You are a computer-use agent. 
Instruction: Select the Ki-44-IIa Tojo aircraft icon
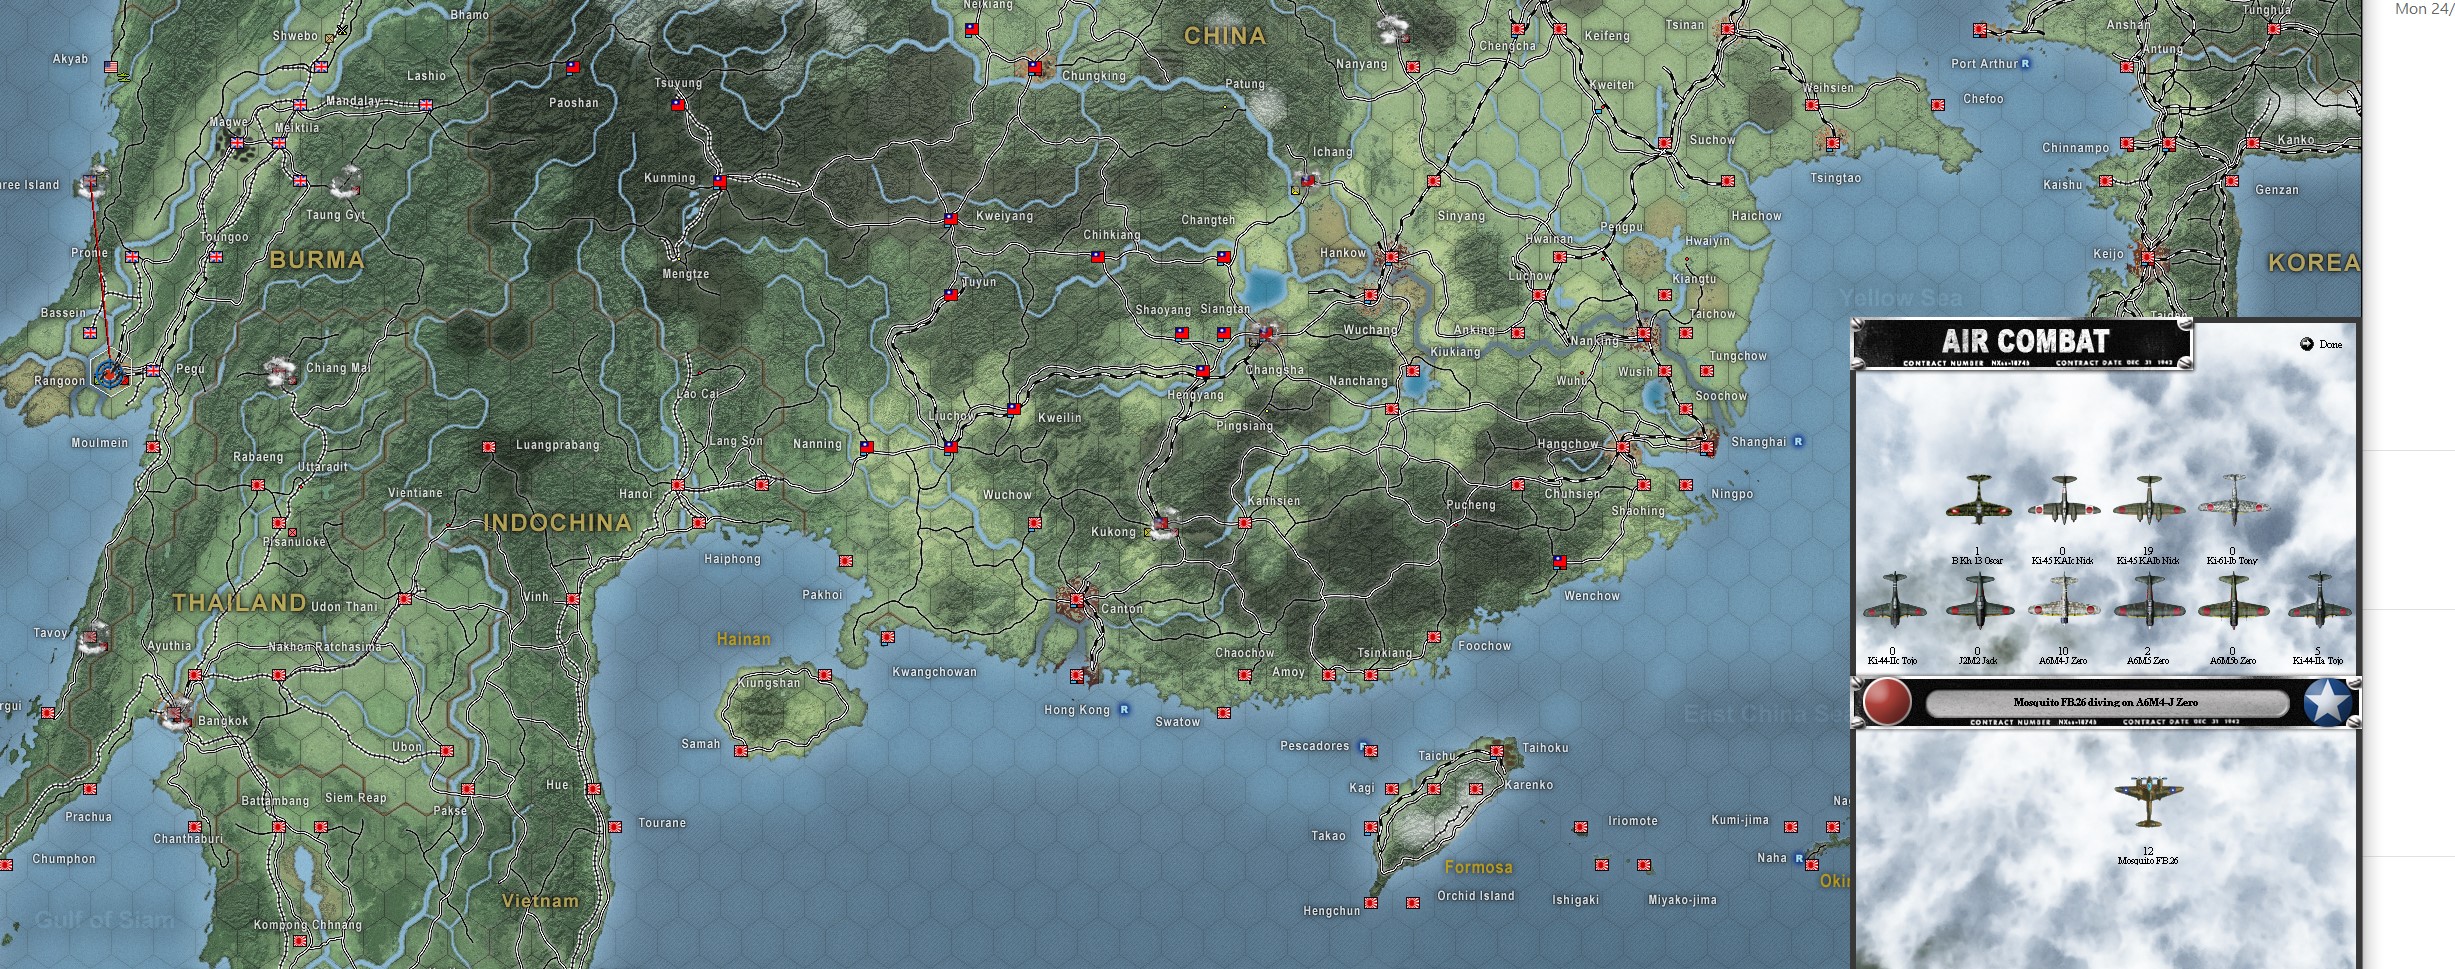pyautogui.click(x=2318, y=600)
